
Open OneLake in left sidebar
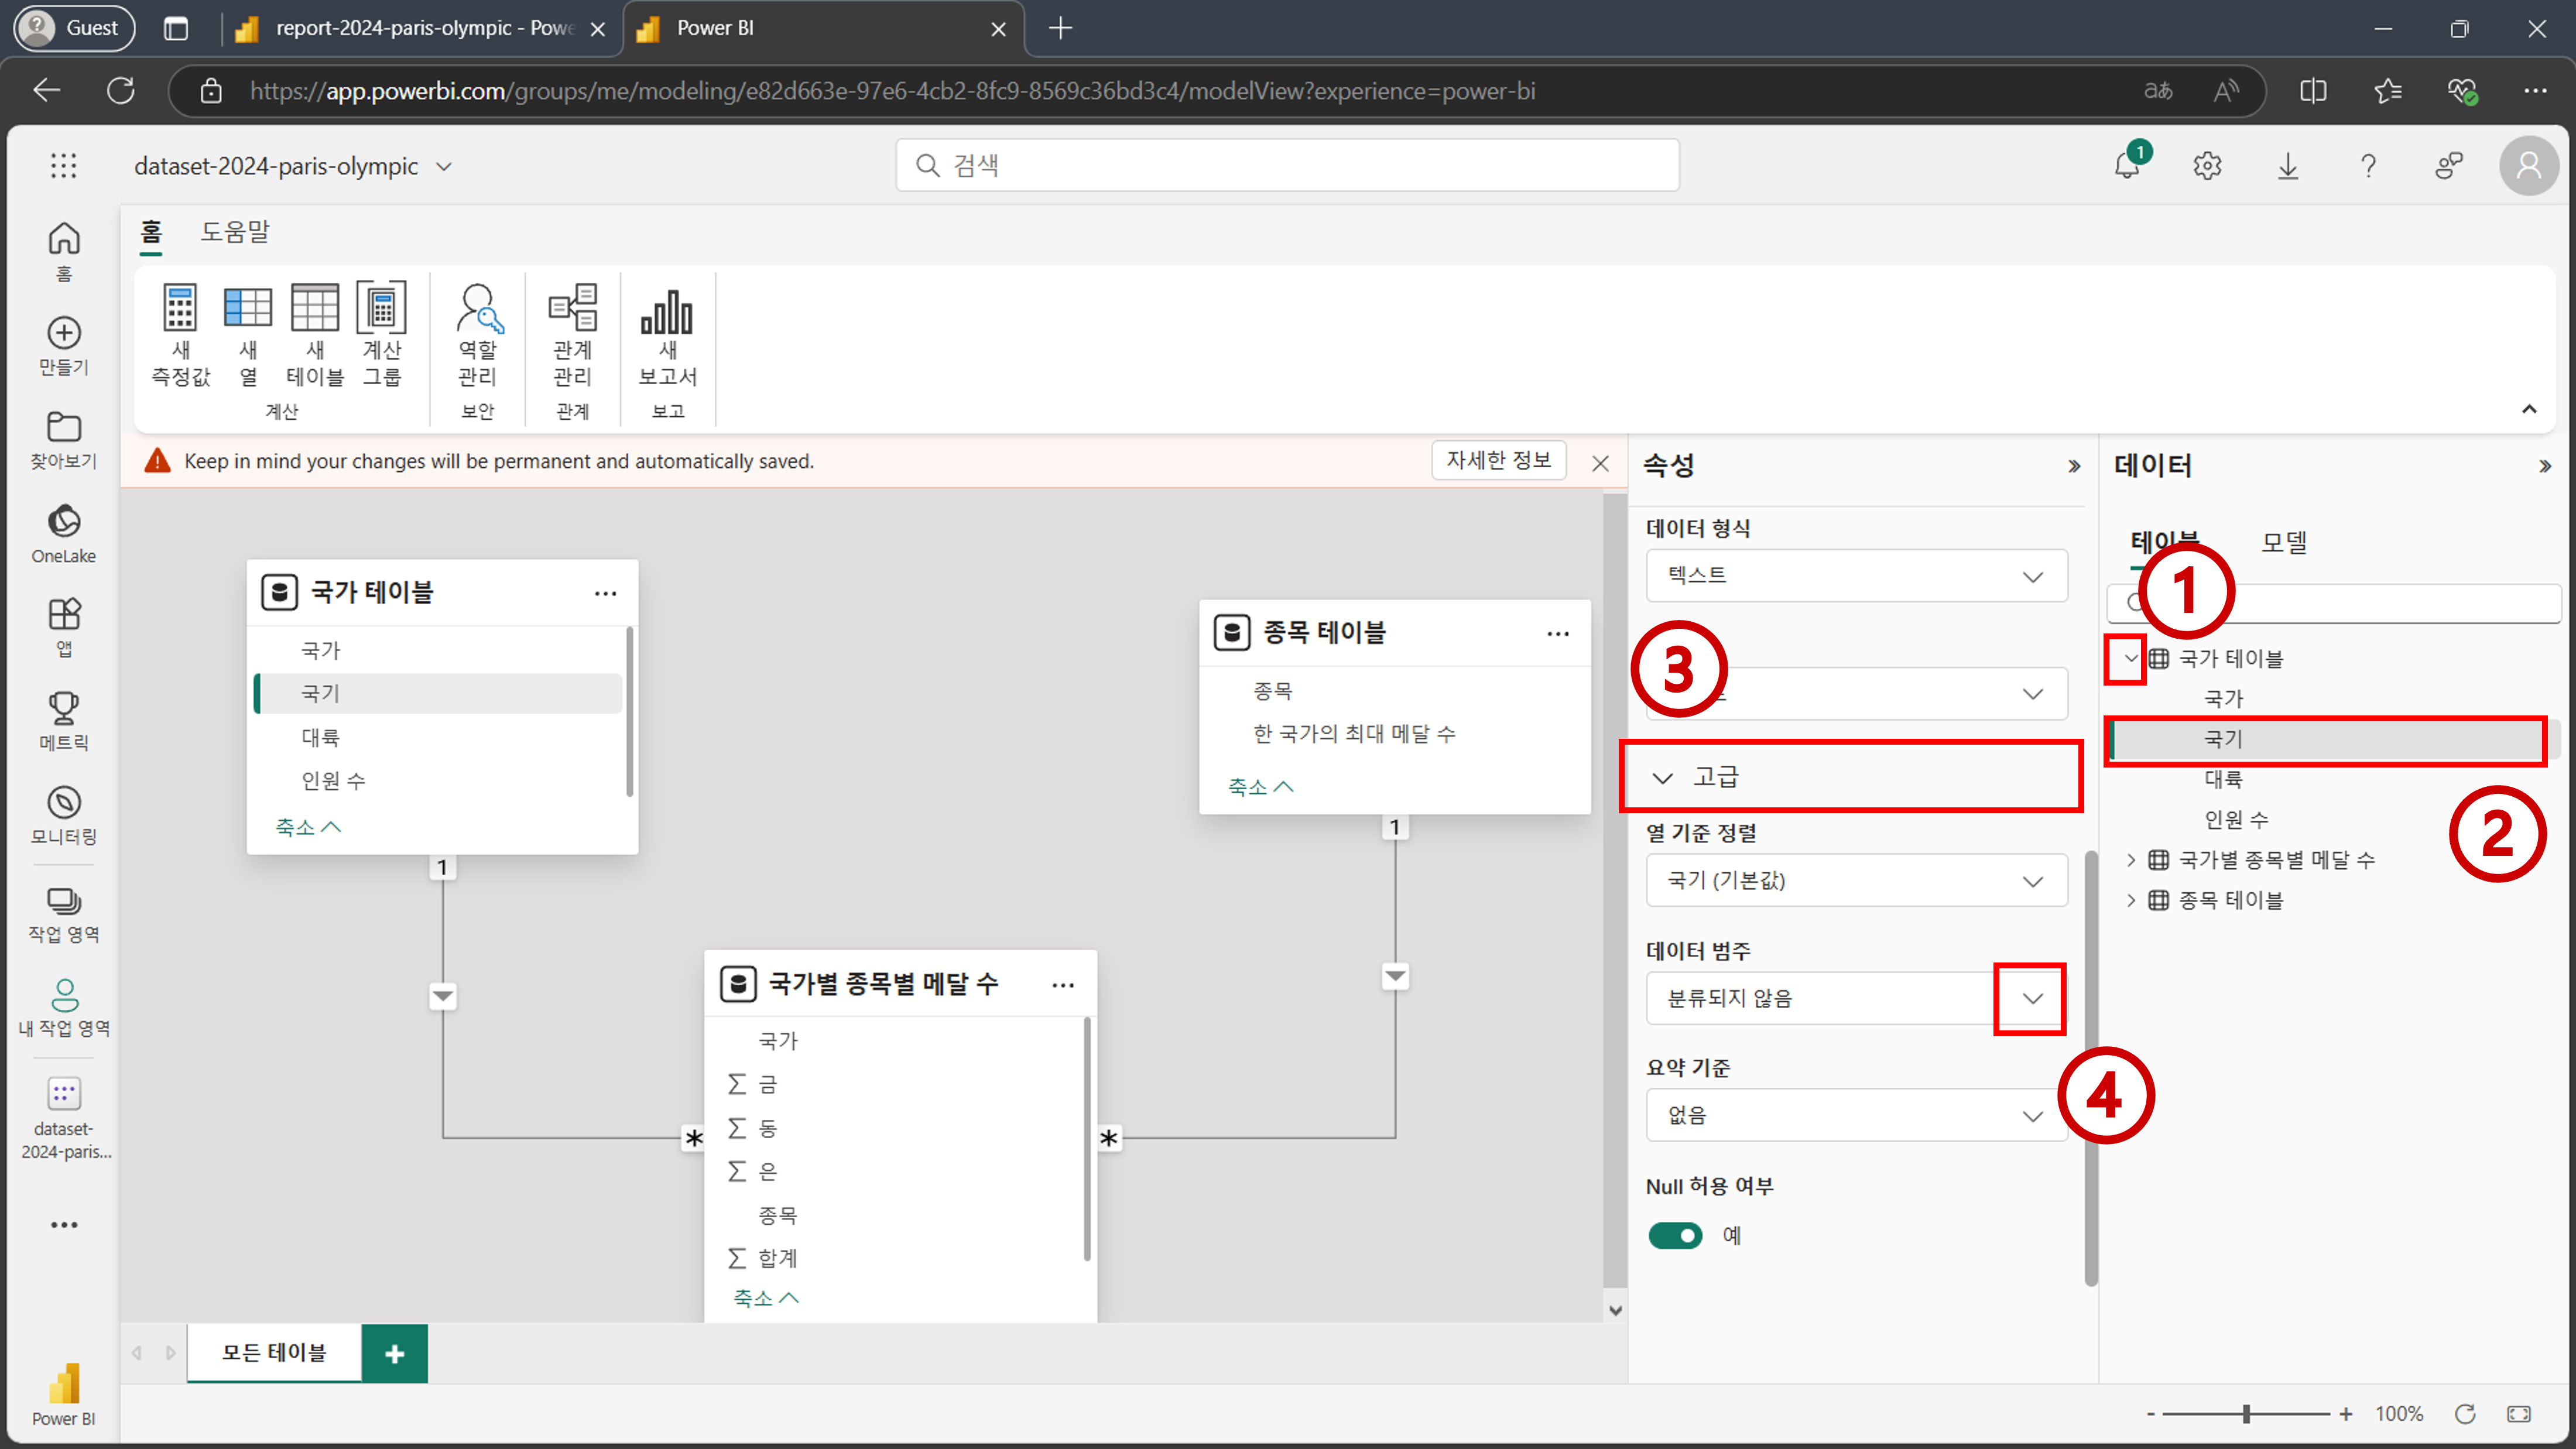coord(64,533)
